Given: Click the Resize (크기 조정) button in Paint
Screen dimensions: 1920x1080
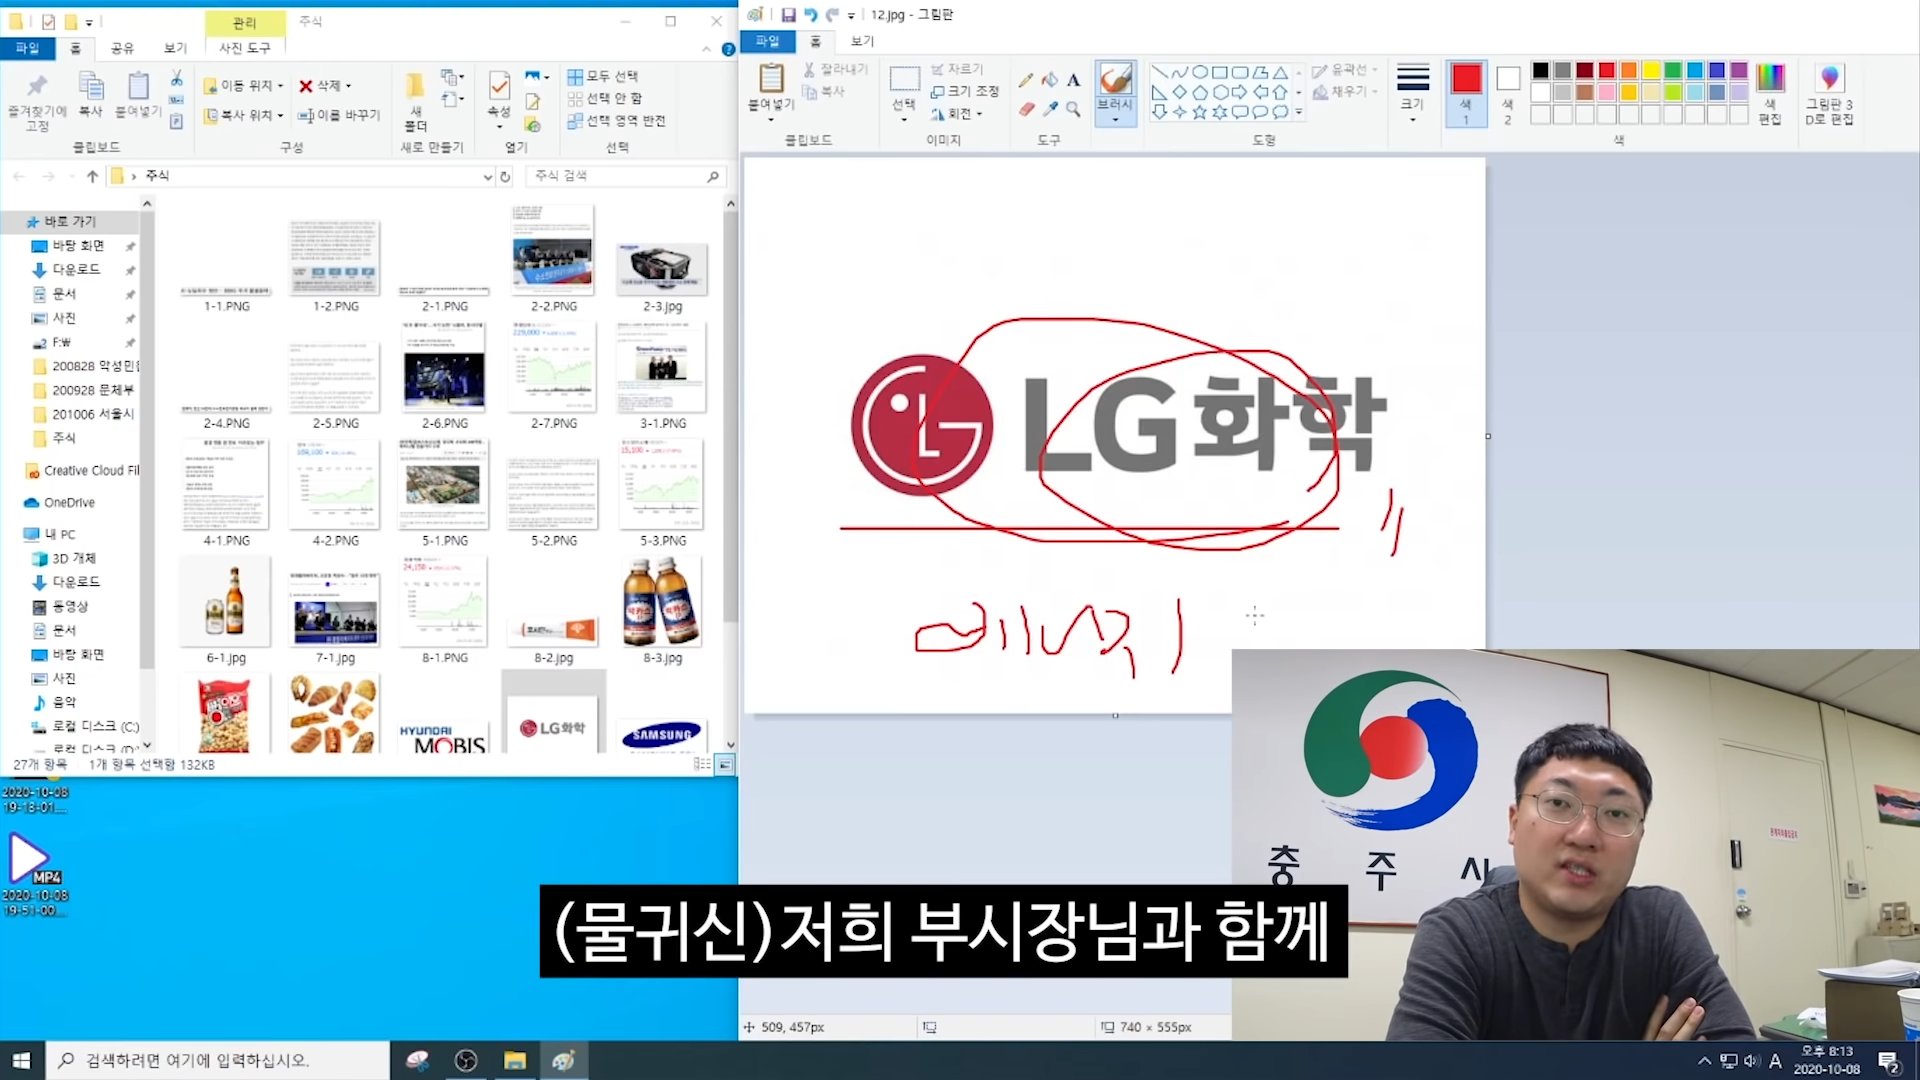Looking at the screenshot, I should click(964, 91).
